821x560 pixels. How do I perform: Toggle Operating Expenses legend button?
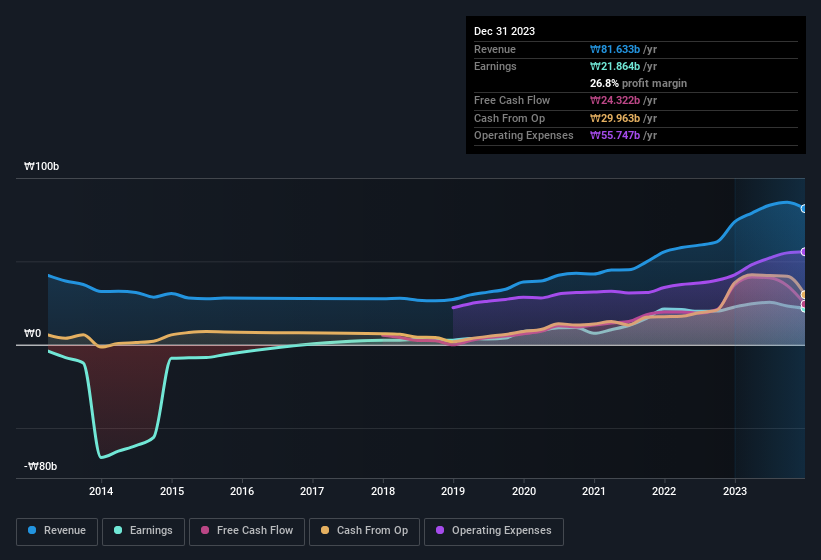(x=493, y=531)
